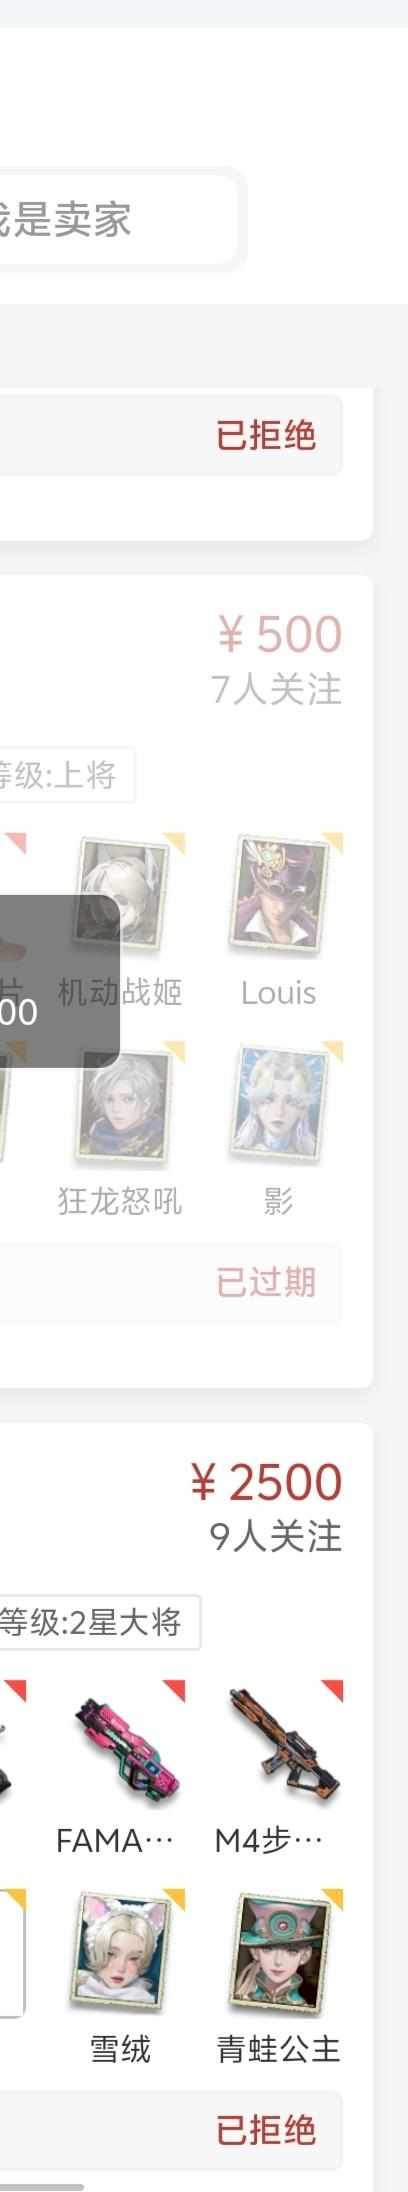Viewport: 408px width, 2192px height.
Task: Click the 已拒绝 status under ¥2500 listing
Action: click(266, 2129)
